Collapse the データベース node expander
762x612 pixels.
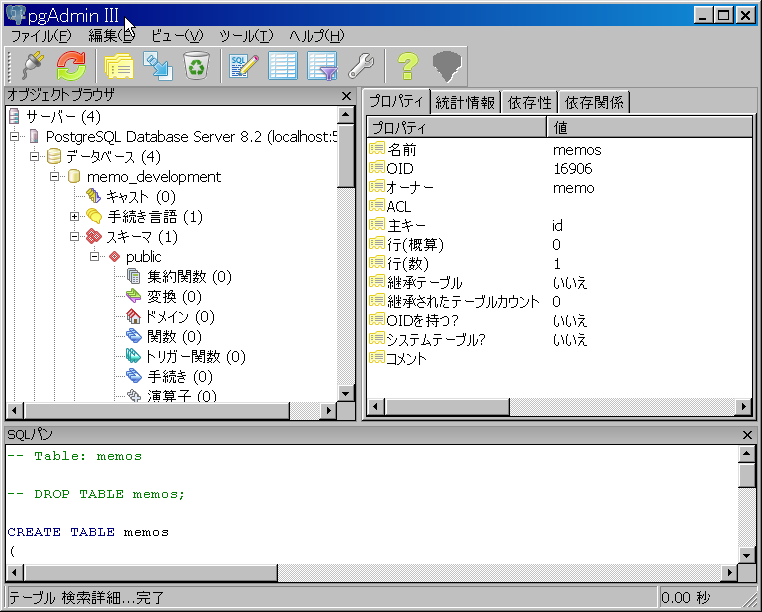[35, 157]
